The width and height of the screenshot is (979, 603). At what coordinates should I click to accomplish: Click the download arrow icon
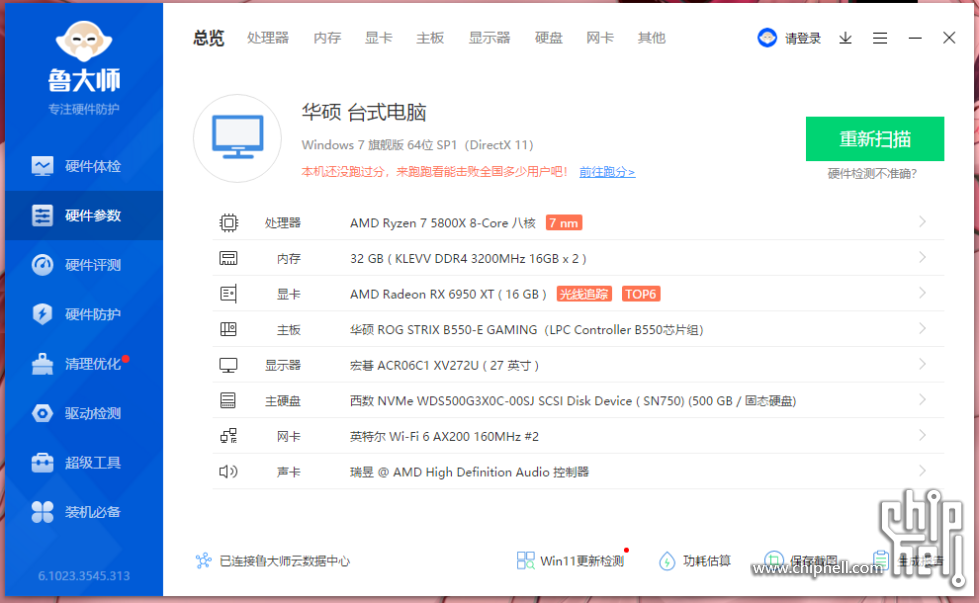(845, 39)
